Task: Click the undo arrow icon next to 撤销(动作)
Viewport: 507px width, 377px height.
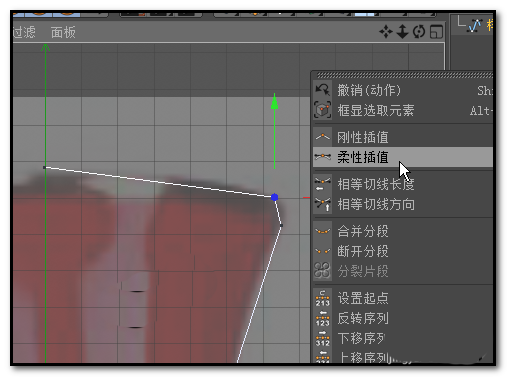Action: point(322,90)
